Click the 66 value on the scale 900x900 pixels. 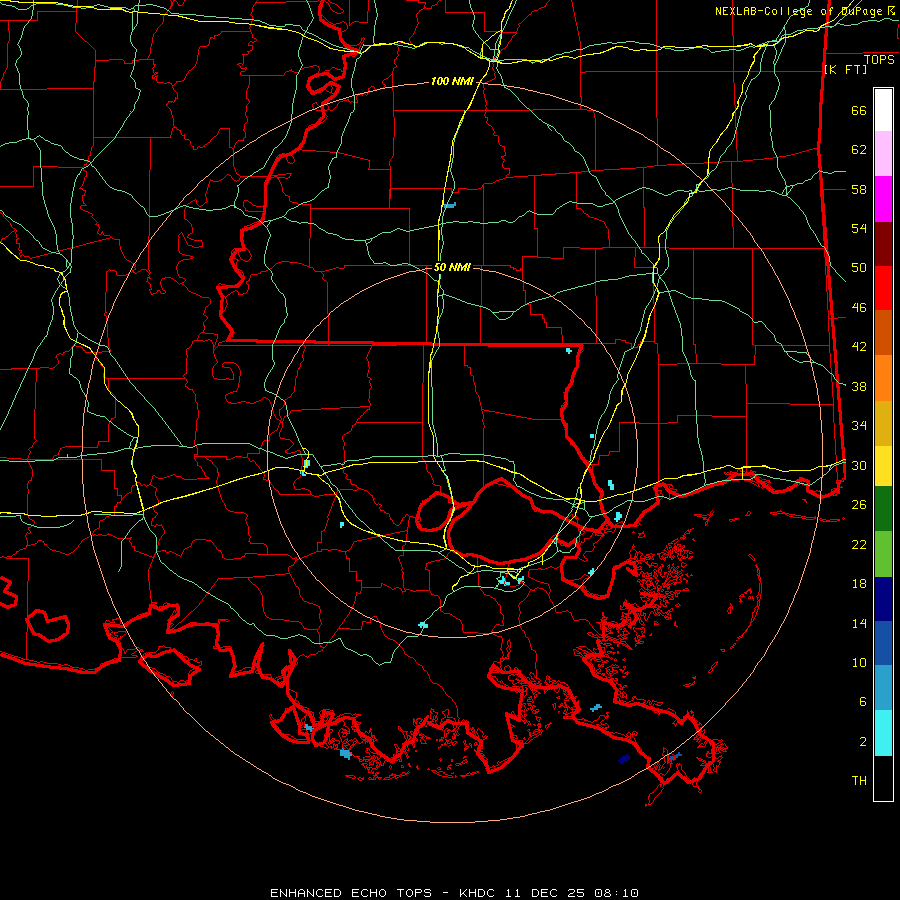[859, 111]
